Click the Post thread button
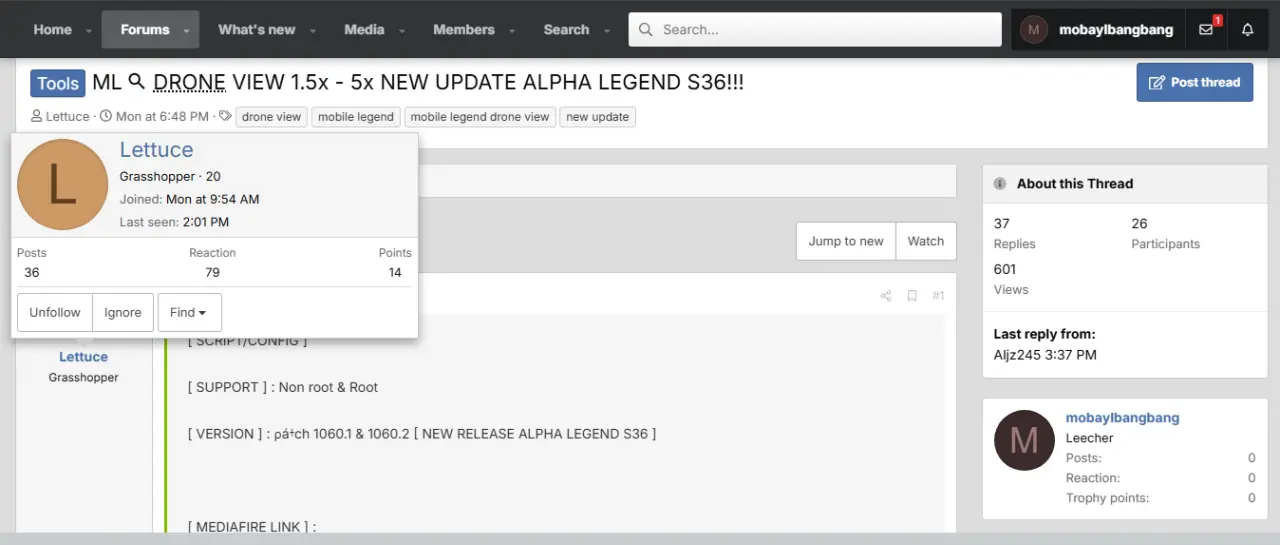This screenshot has width=1280, height=545. (x=1195, y=82)
